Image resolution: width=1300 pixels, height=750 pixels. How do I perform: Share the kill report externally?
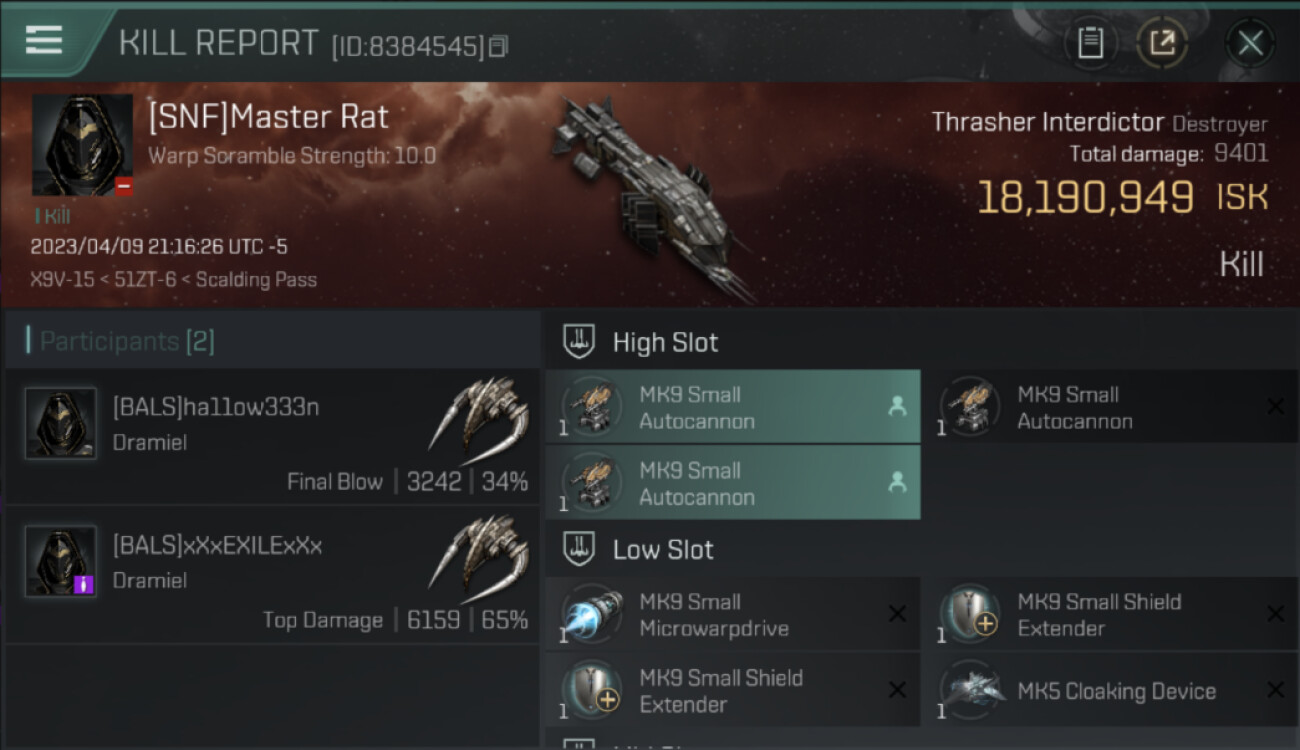[1162, 43]
